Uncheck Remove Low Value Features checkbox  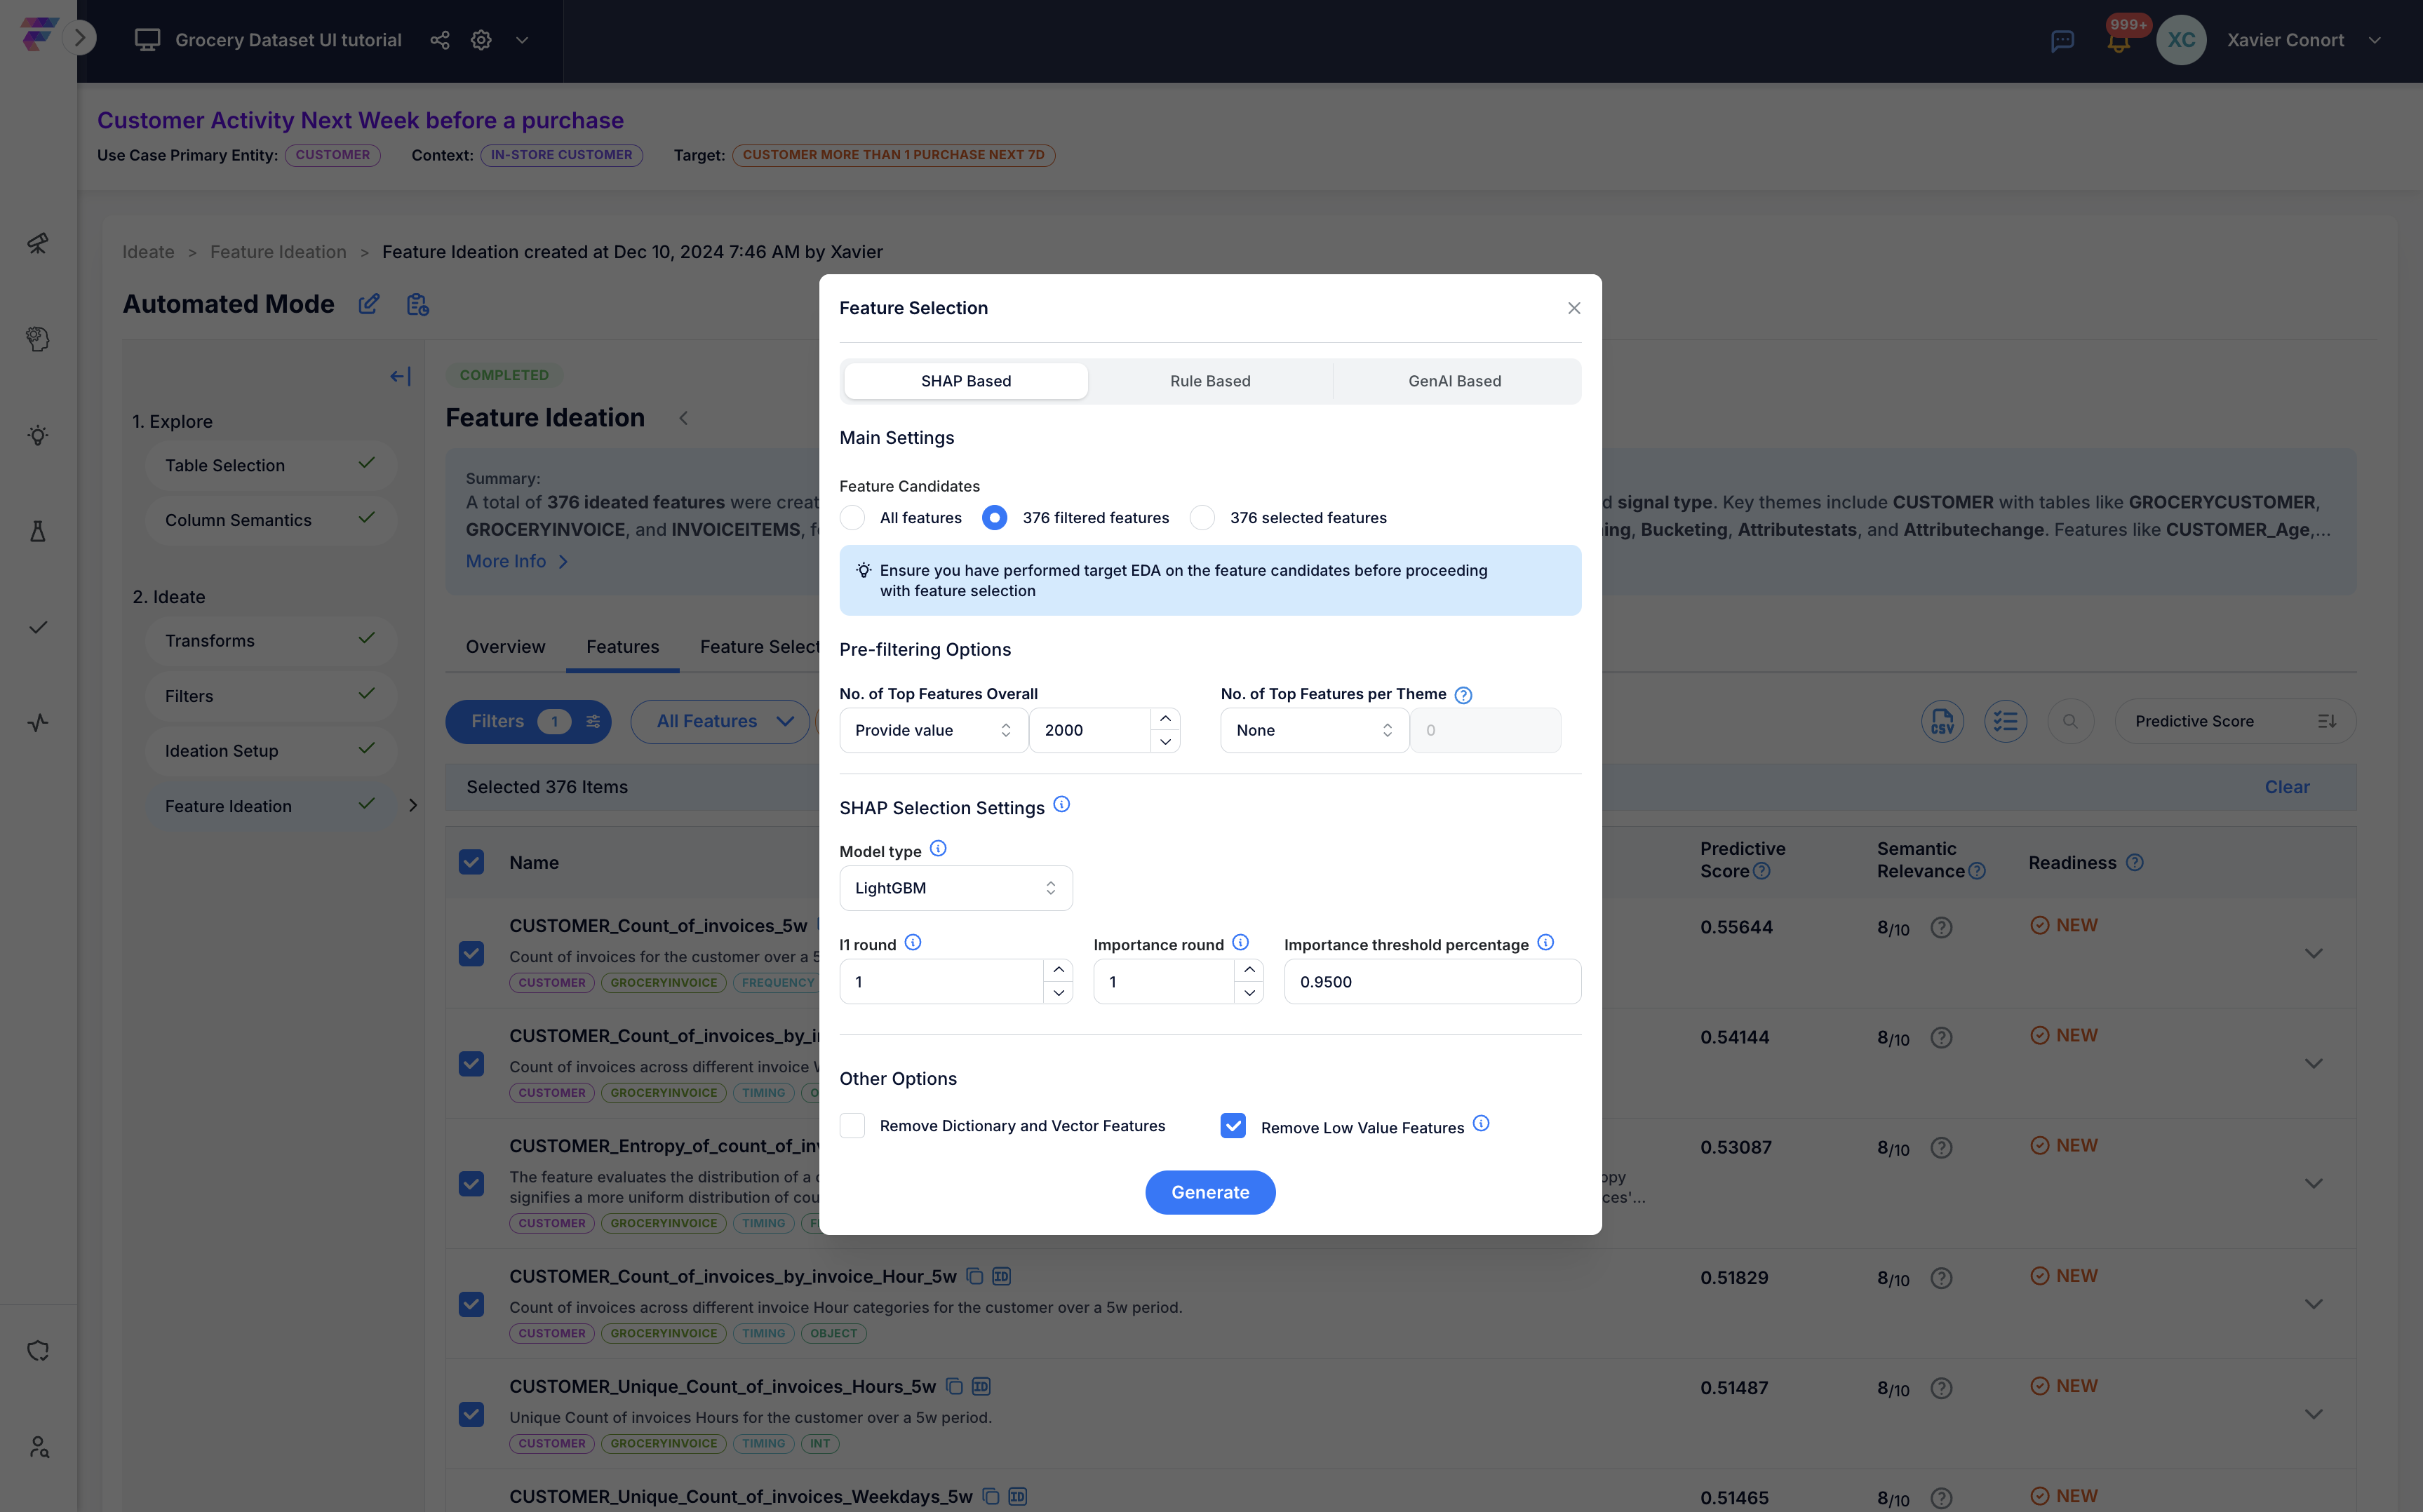click(x=1233, y=1126)
